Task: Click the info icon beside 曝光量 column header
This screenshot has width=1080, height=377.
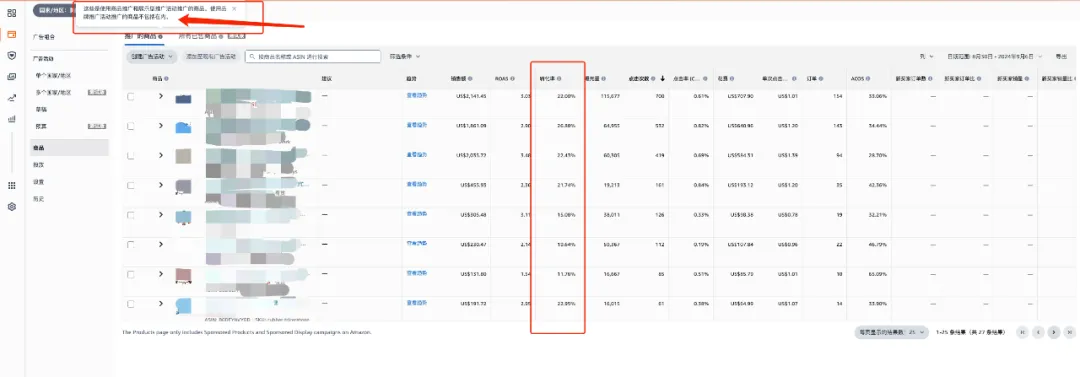Action: 603,79
